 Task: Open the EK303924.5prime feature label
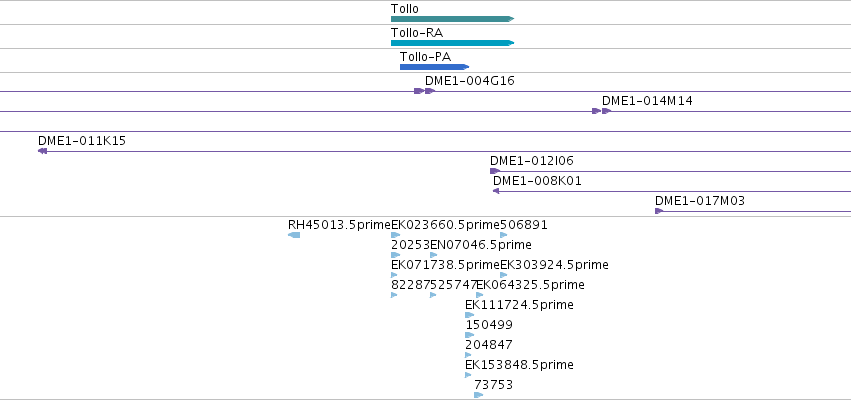(x=554, y=265)
